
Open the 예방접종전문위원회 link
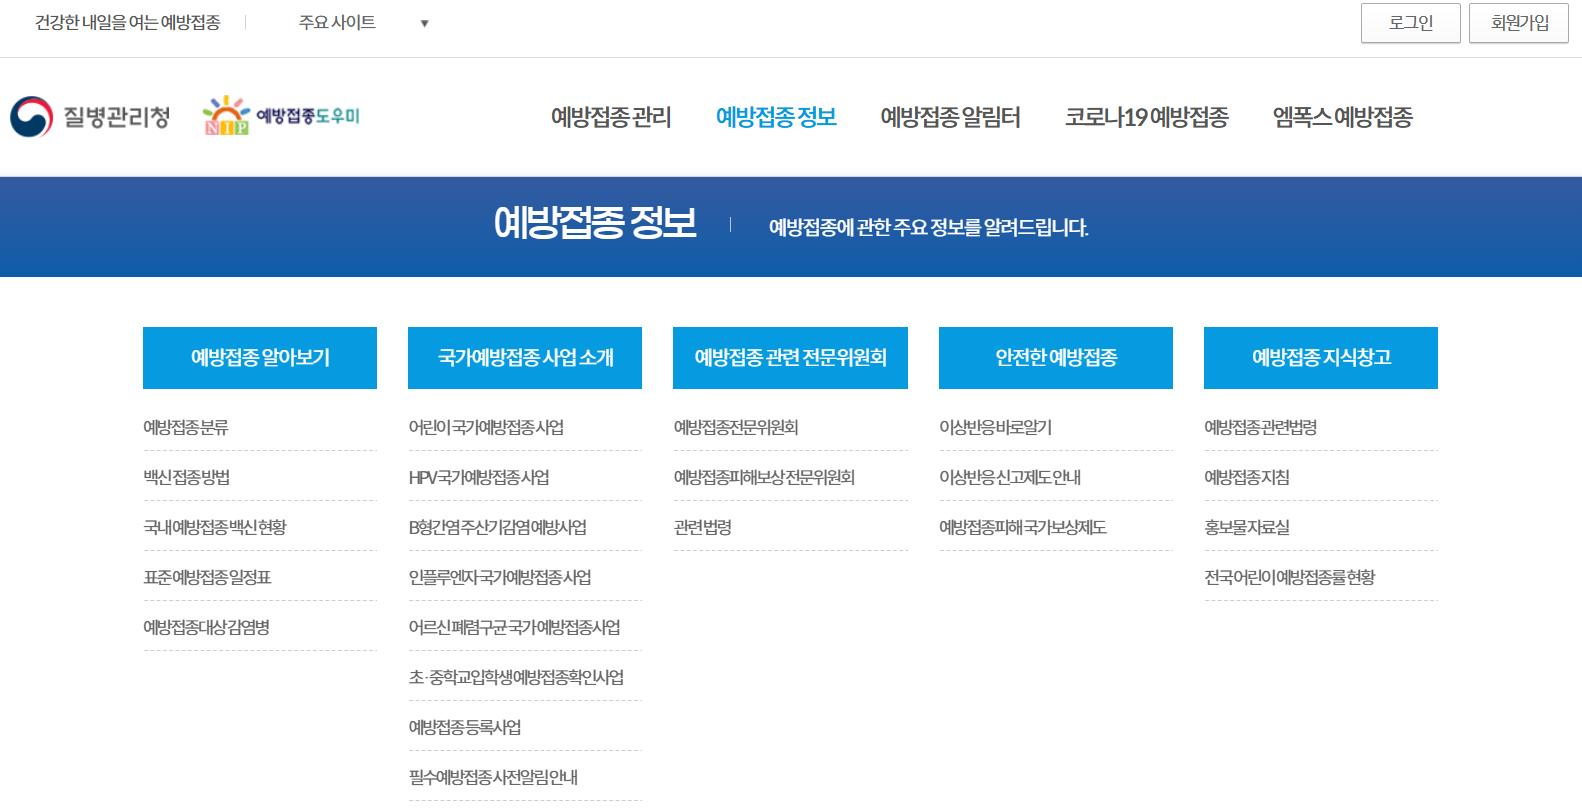[x=736, y=428]
